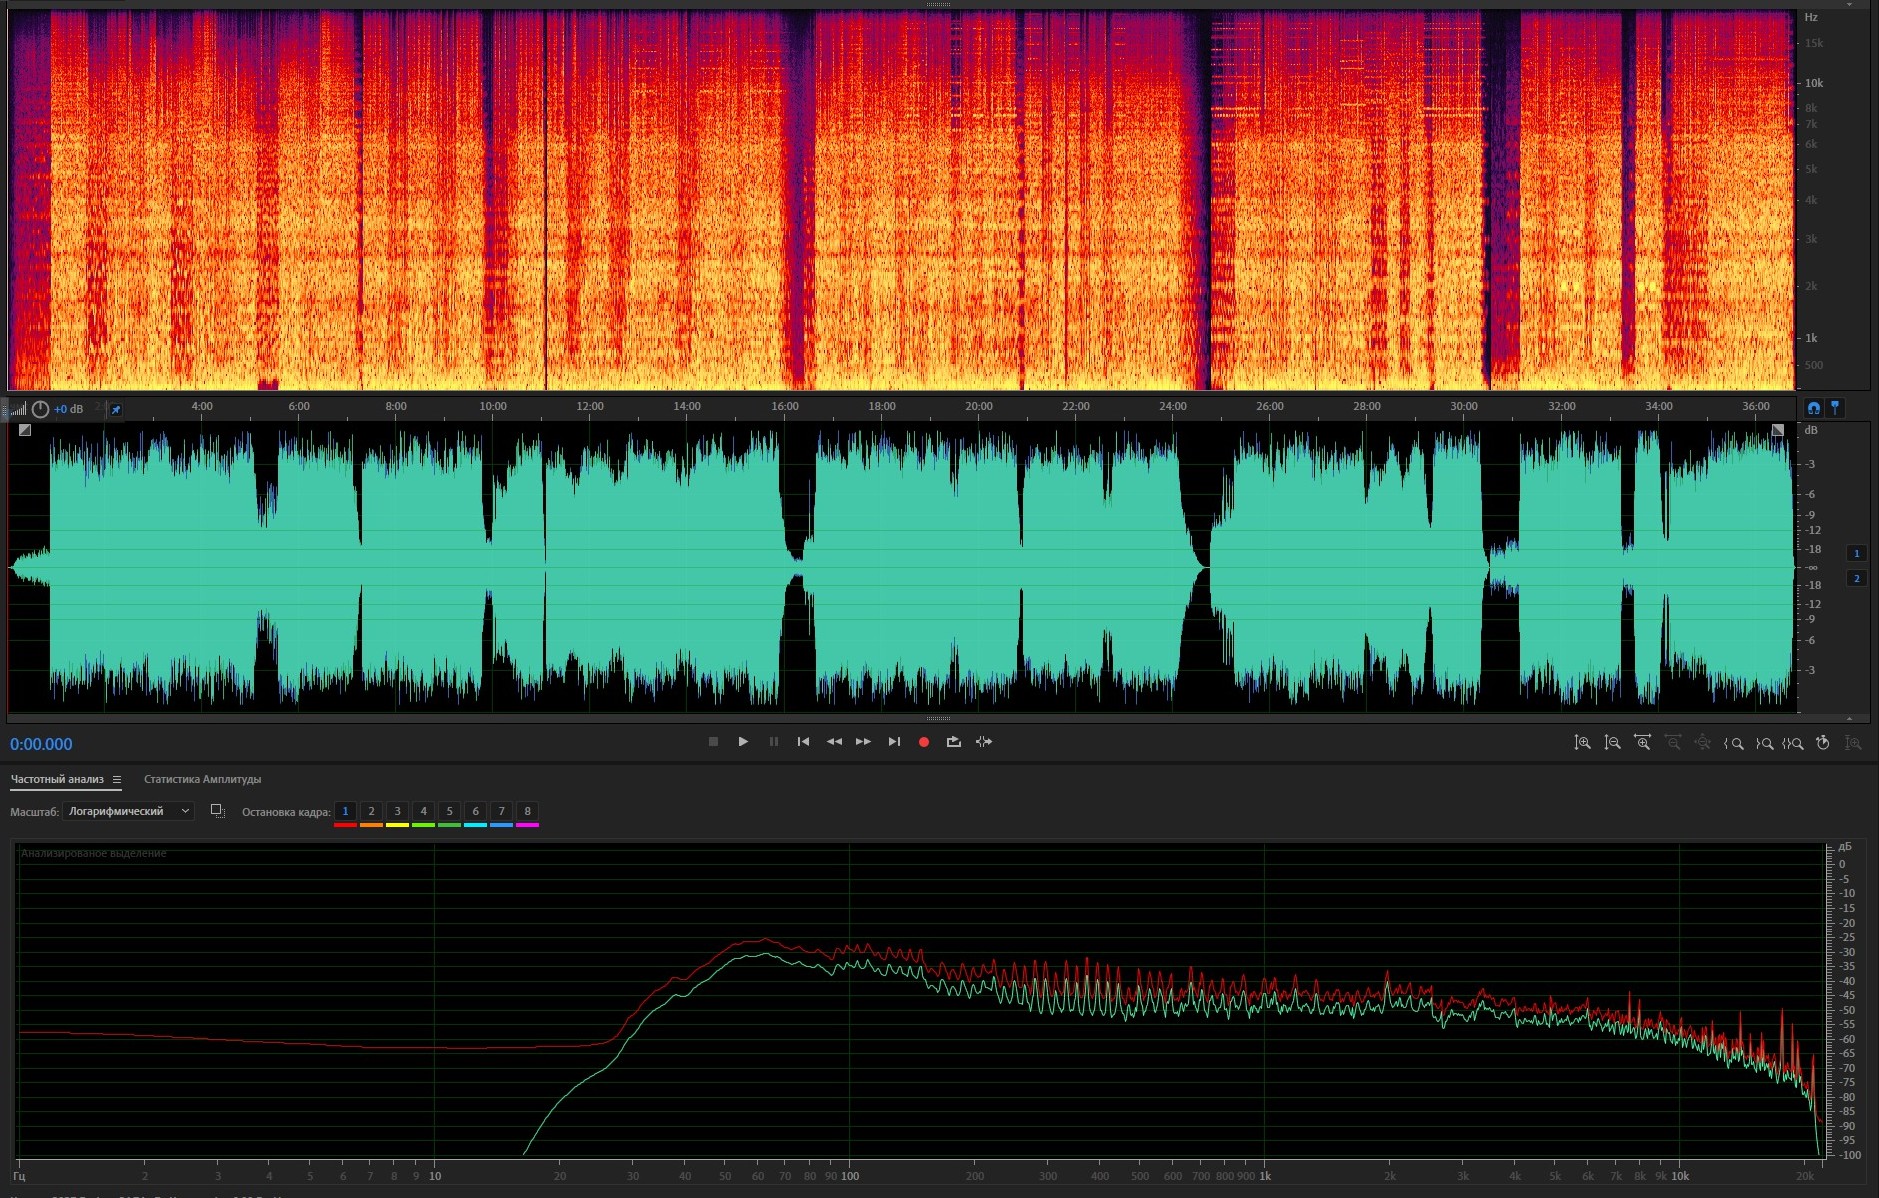The width and height of the screenshot is (1879, 1198).
Task: Jump to previous marker with transport button
Action: click(x=803, y=742)
